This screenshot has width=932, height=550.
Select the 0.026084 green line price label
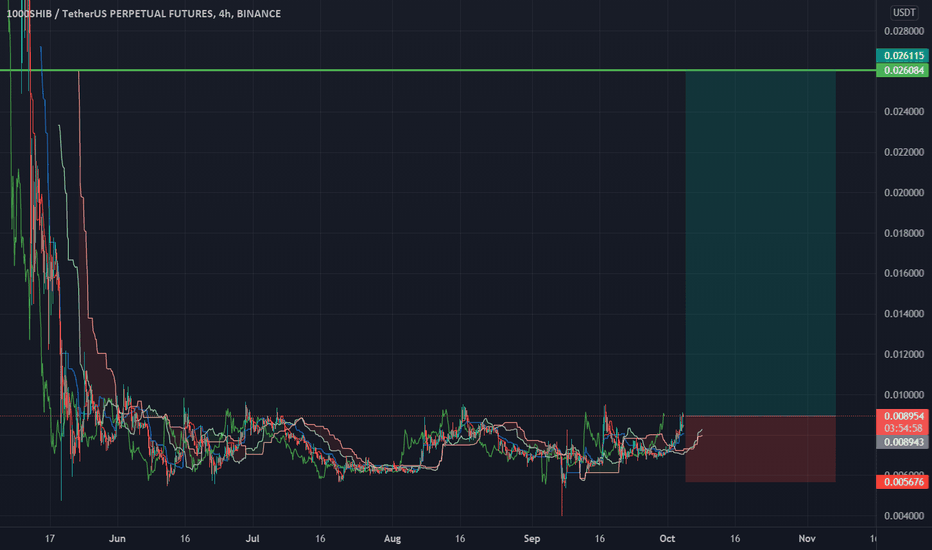902,70
